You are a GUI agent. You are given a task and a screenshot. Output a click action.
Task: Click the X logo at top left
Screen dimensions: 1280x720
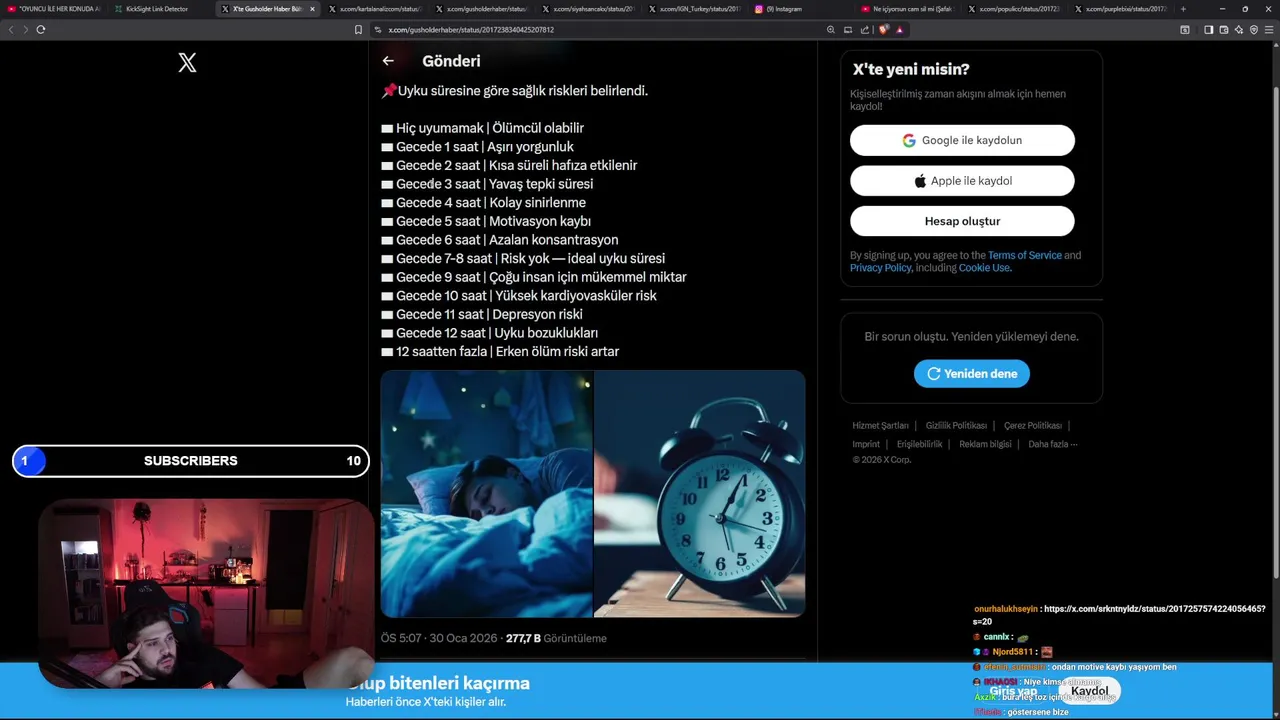187,63
